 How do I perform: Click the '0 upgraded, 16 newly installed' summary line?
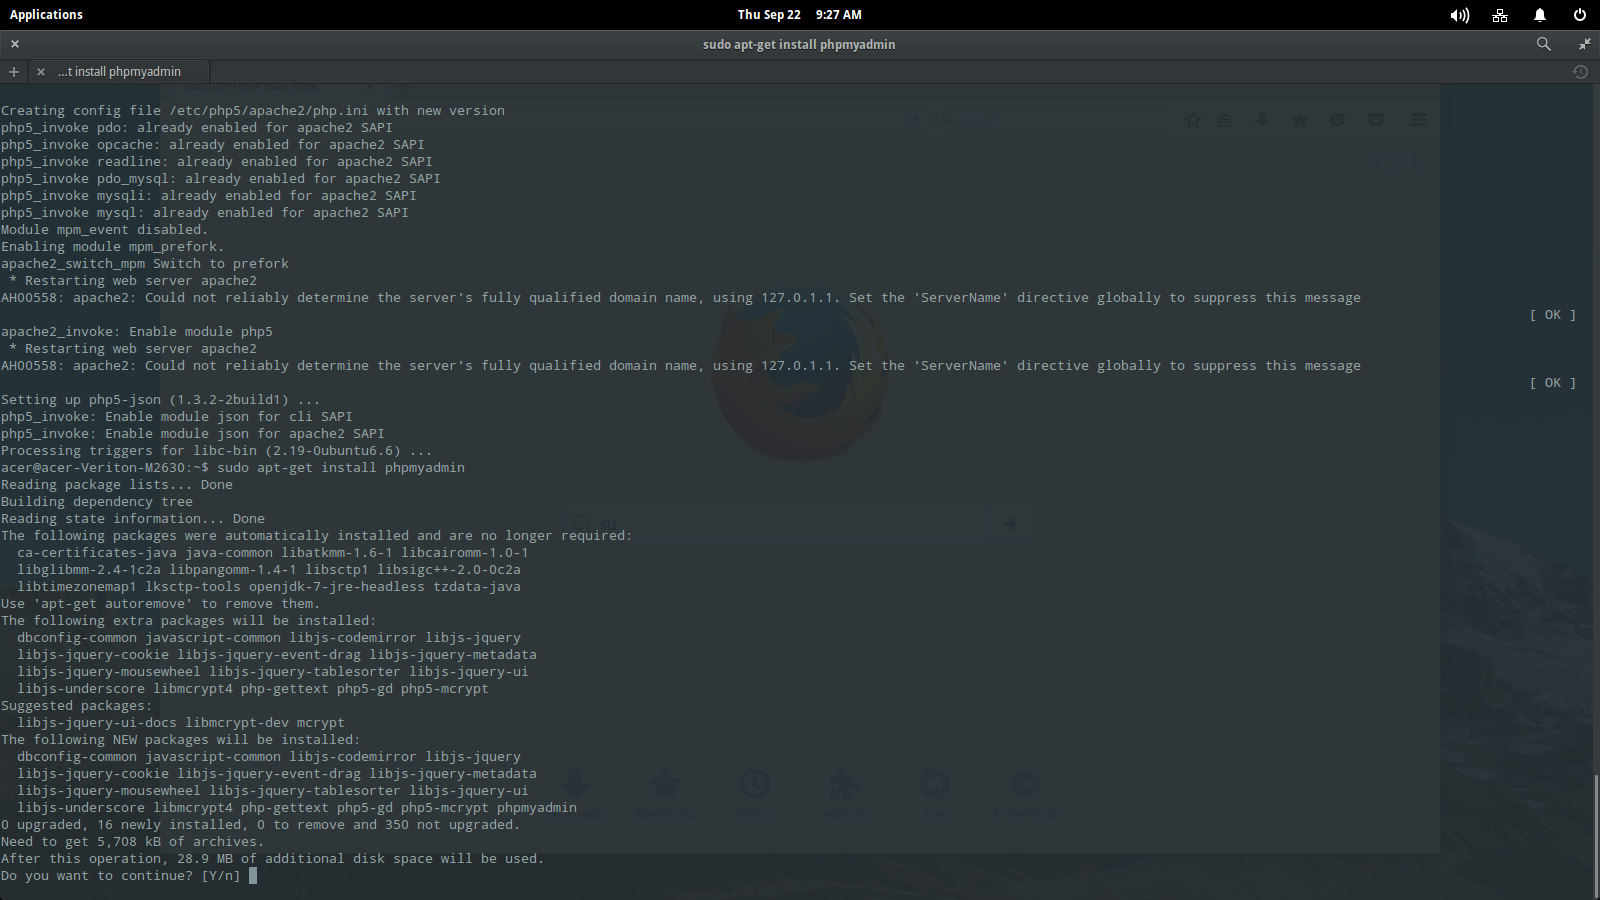(x=261, y=825)
